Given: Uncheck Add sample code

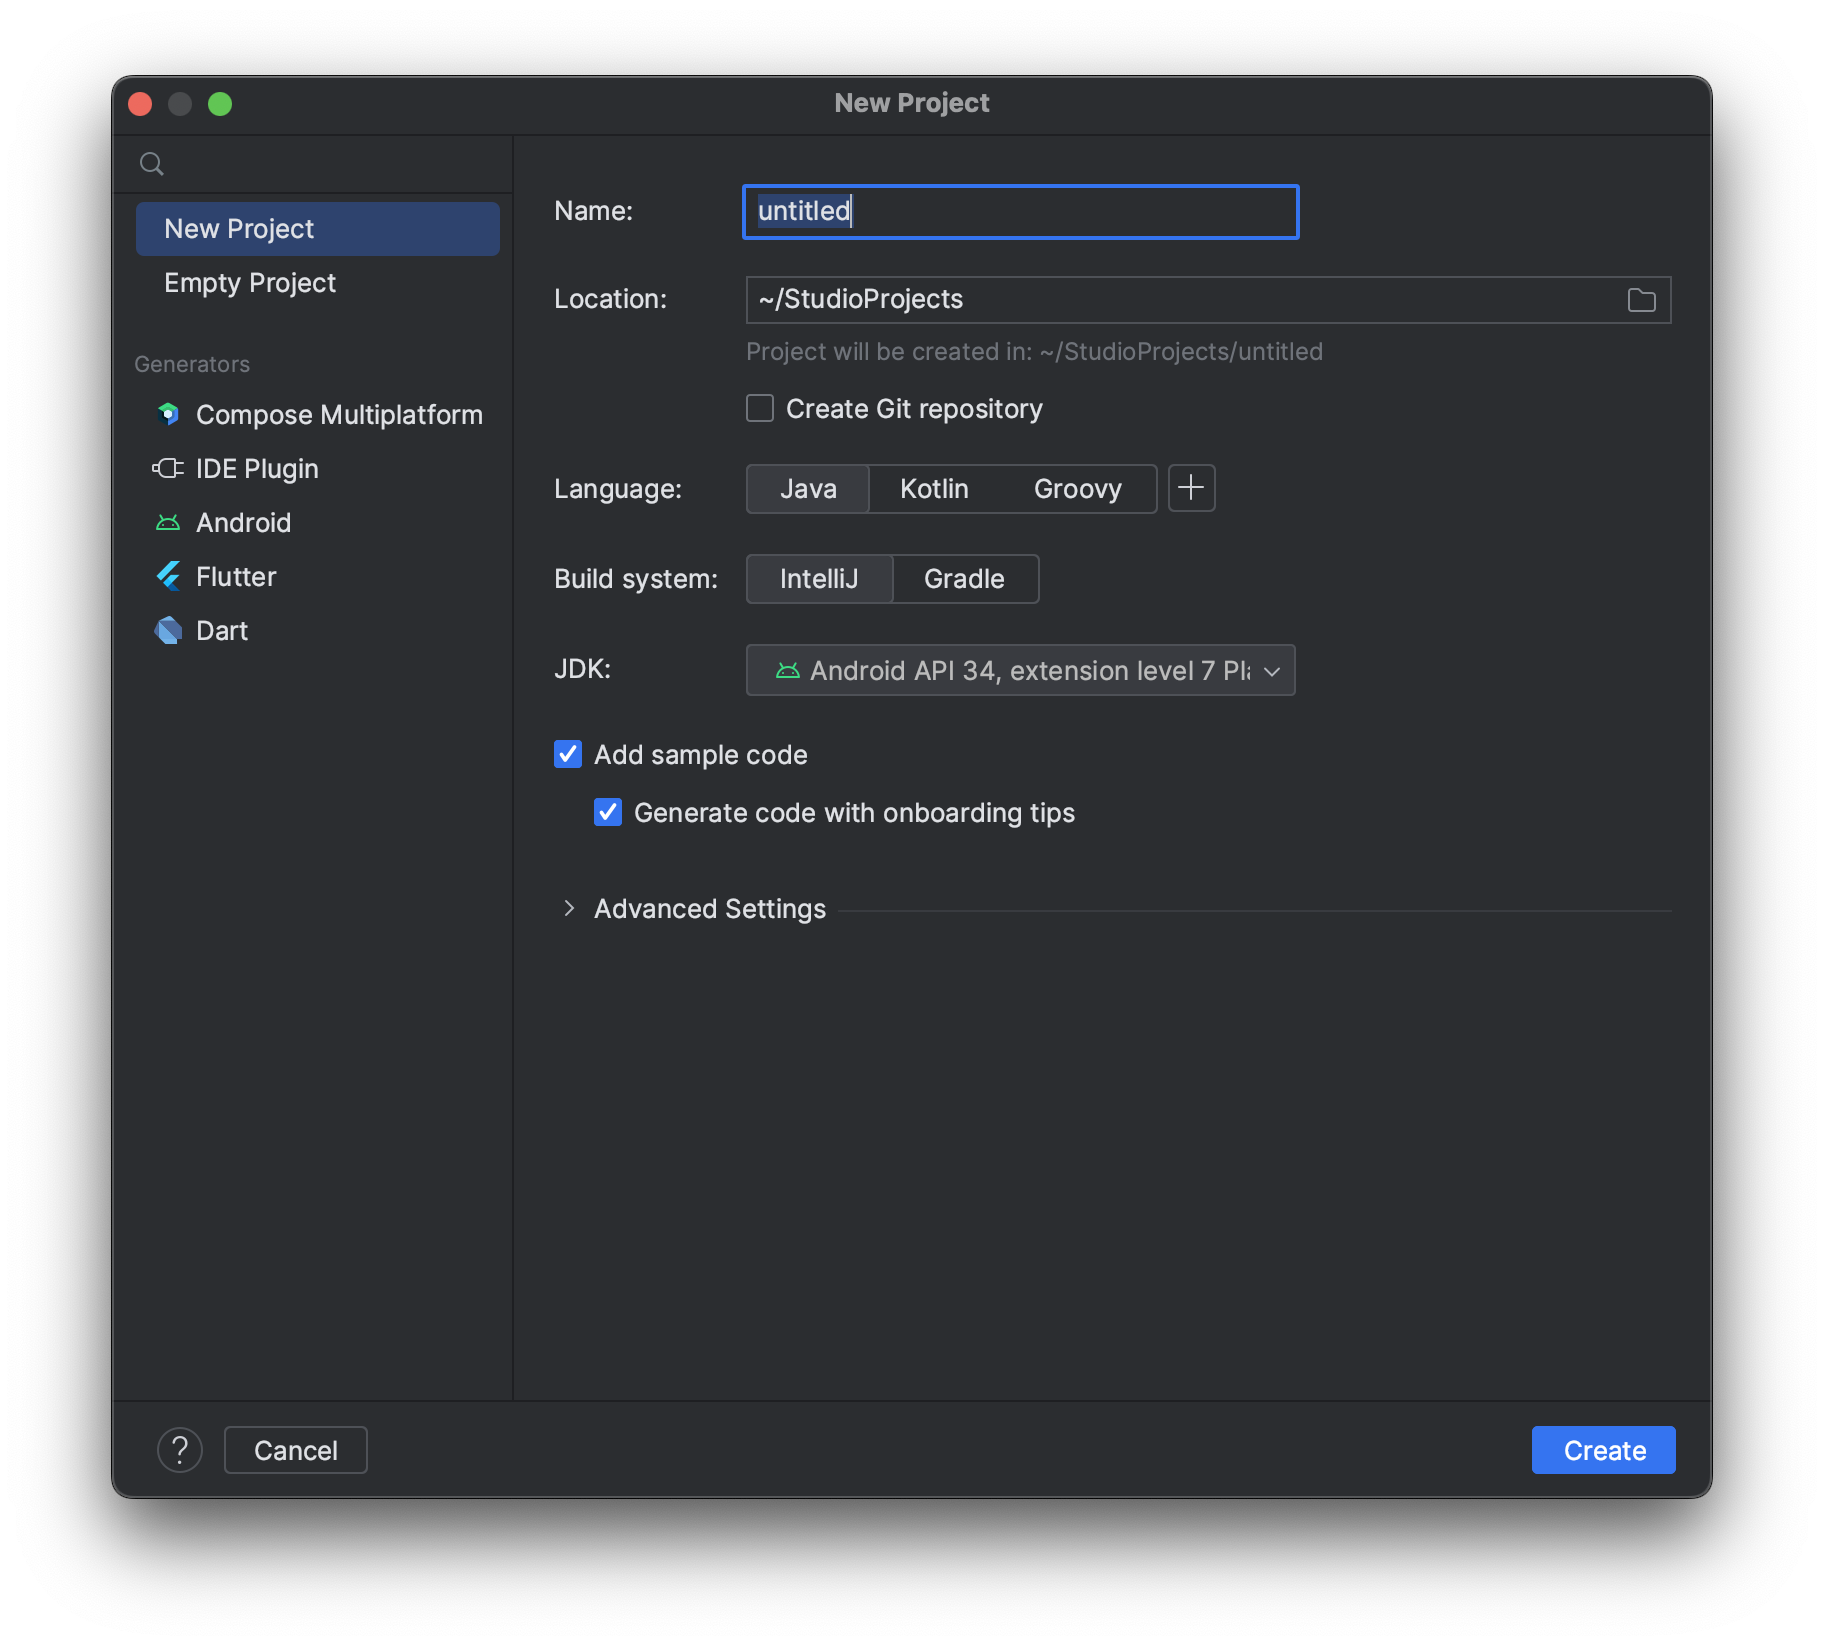Looking at the screenshot, I should 568,754.
